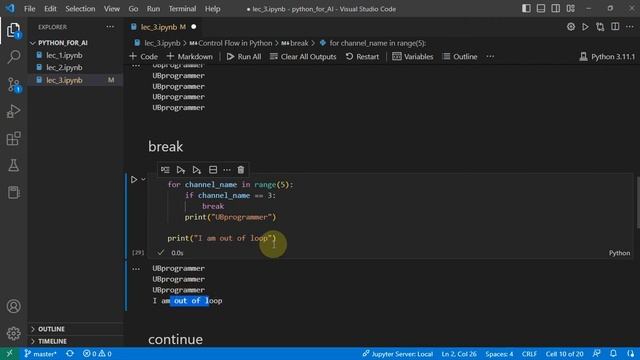640x360 pixels.
Task: Open the View menu
Action: (111, 9)
